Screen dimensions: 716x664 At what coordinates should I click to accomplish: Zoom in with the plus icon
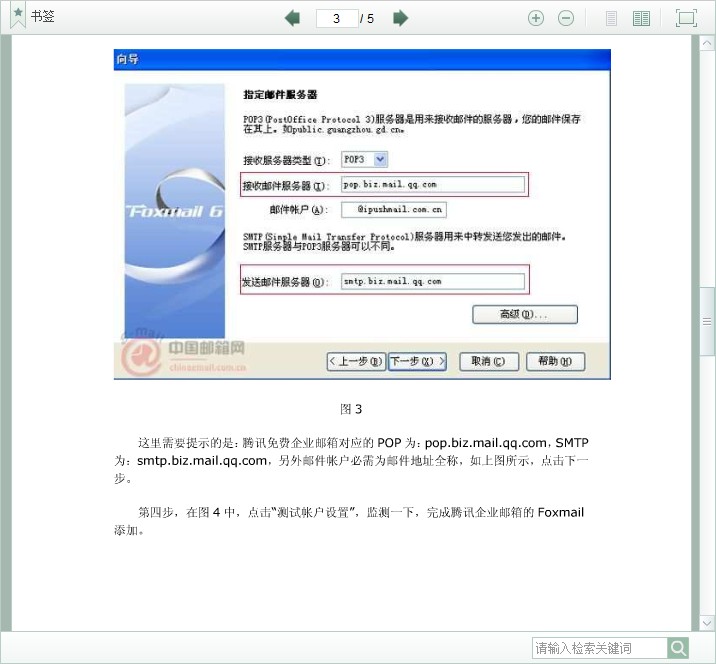(x=536, y=18)
